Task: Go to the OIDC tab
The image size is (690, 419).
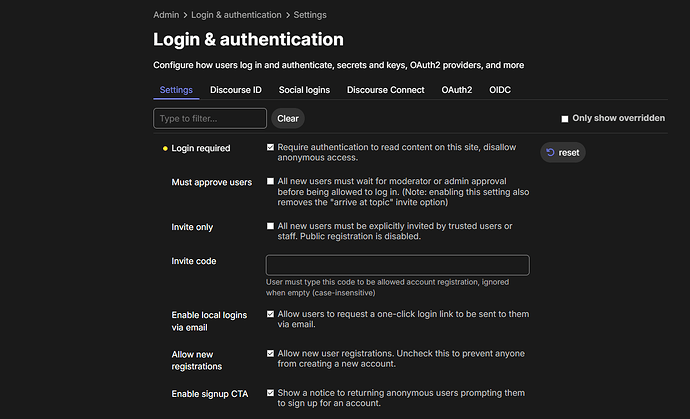Action: click(x=500, y=90)
